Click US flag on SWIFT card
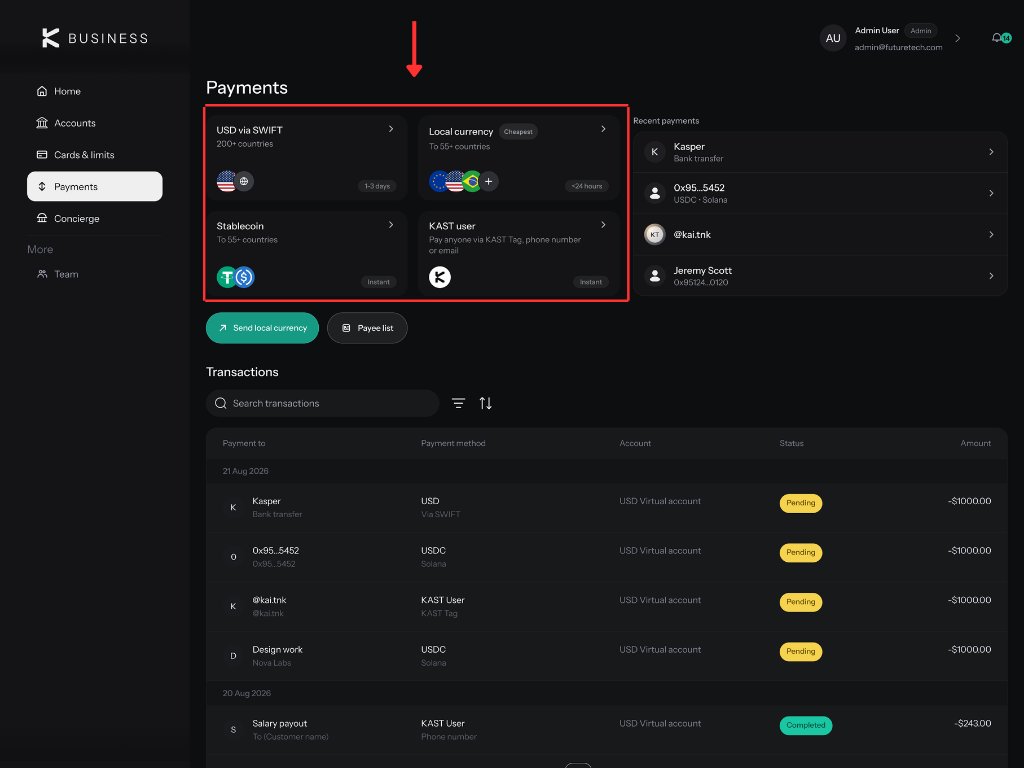This screenshot has height=768, width=1024. [226, 181]
